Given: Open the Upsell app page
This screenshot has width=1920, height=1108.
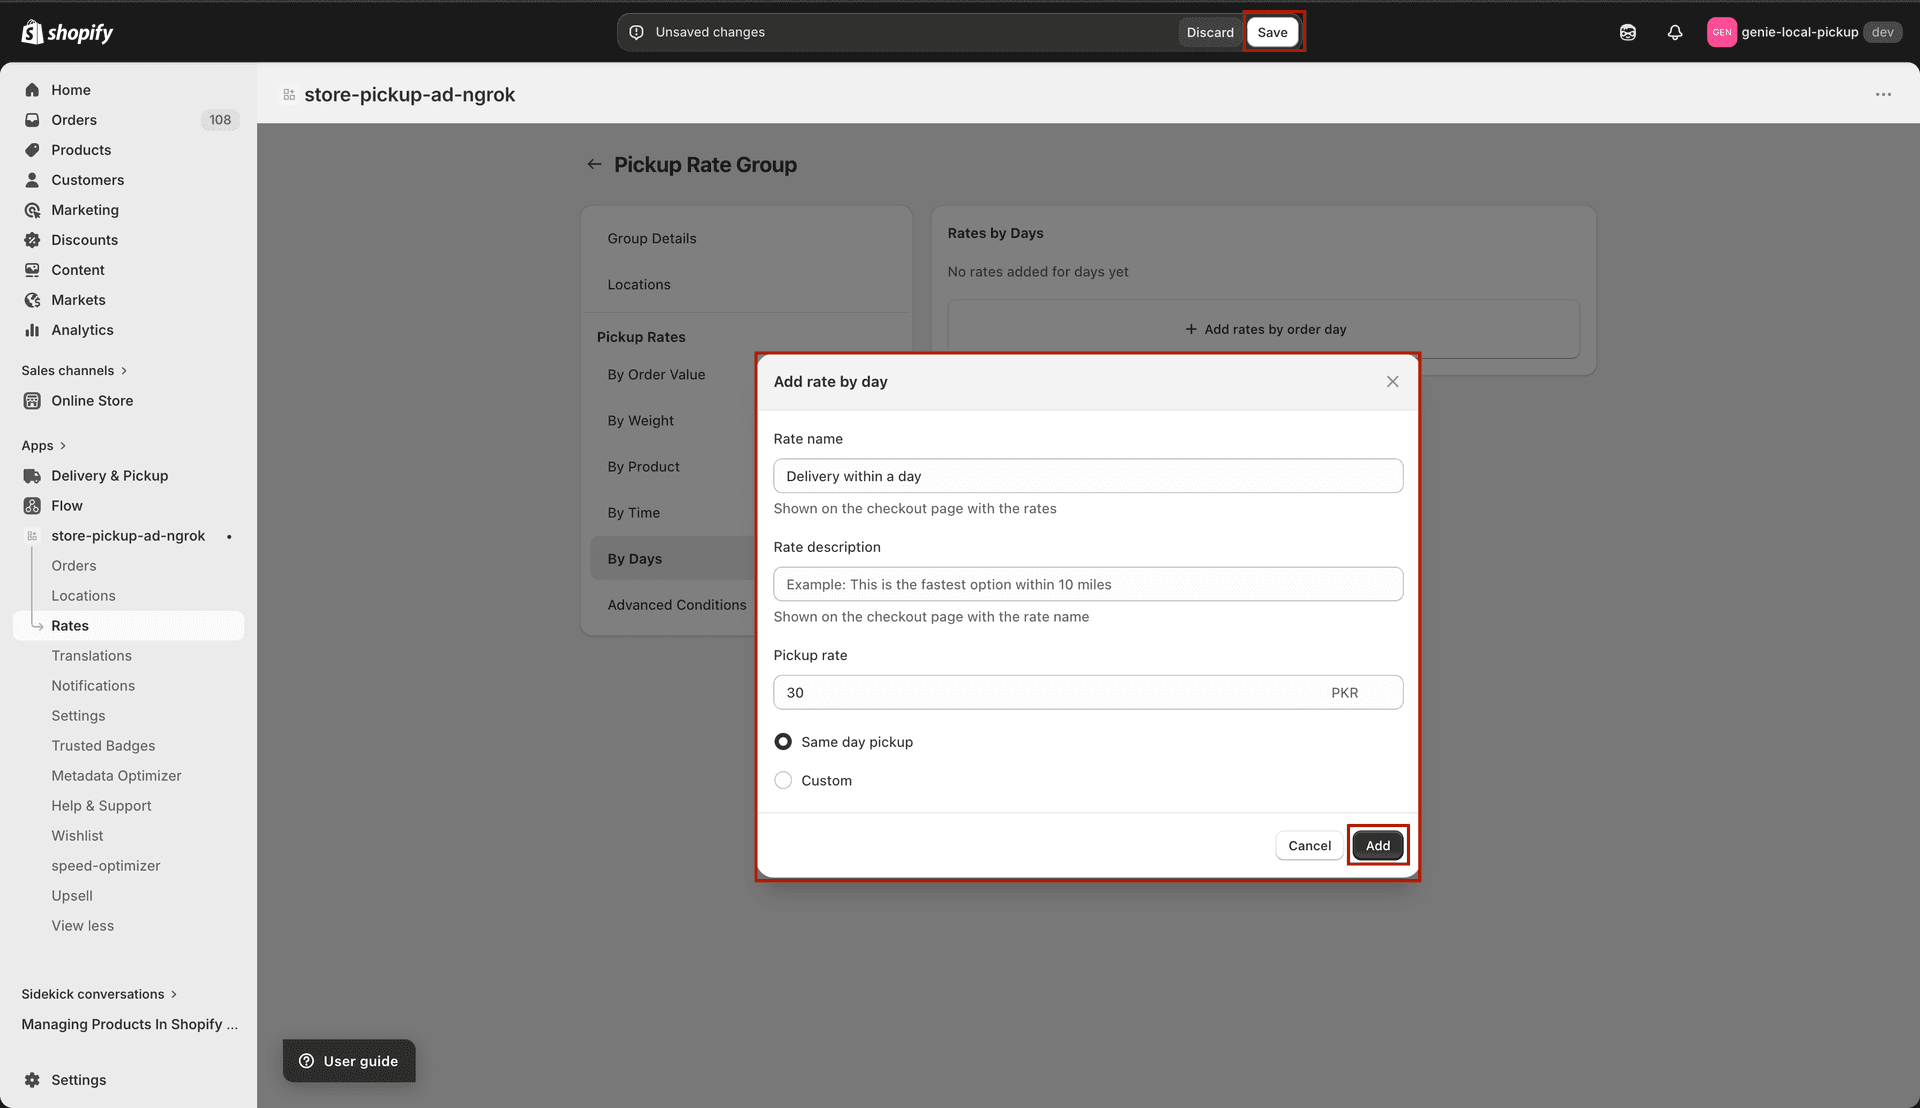Looking at the screenshot, I should pyautogui.click(x=72, y=896).
